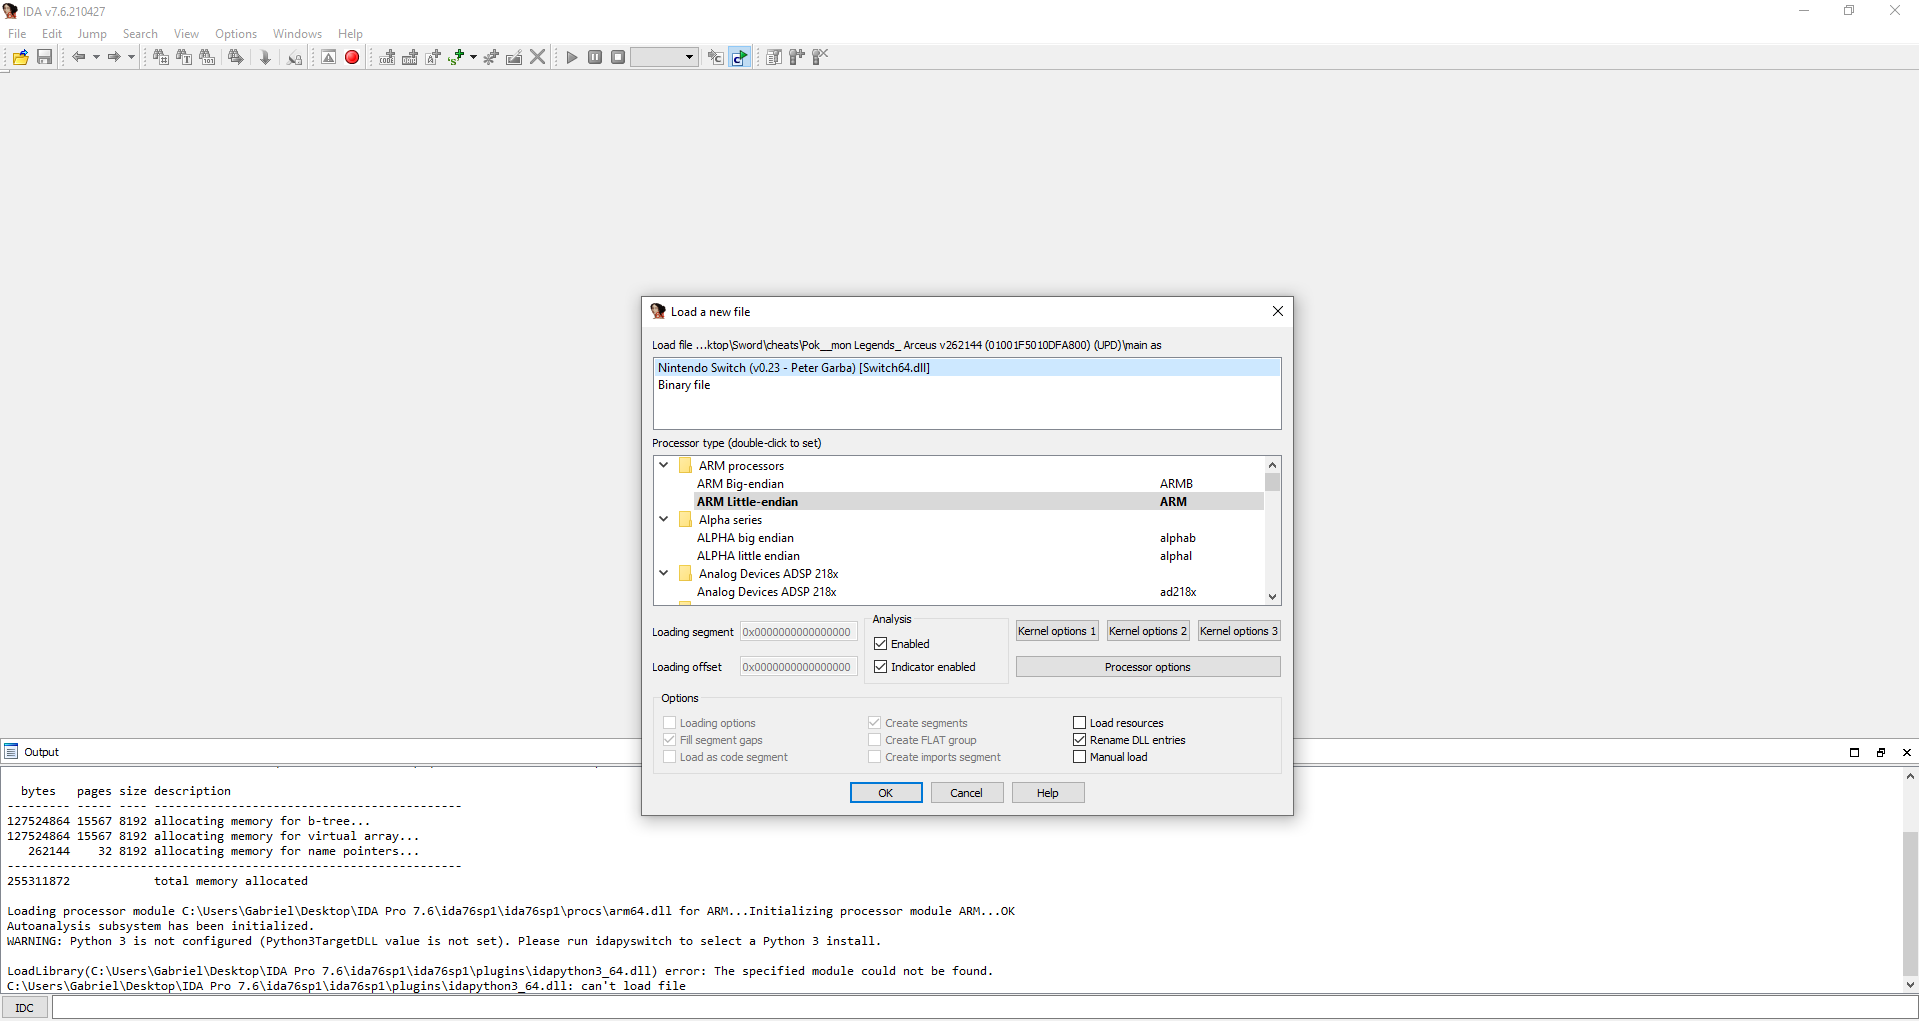Click the Search byte sequence binoculars icon

pyautogui.click(x=207, y=57)
